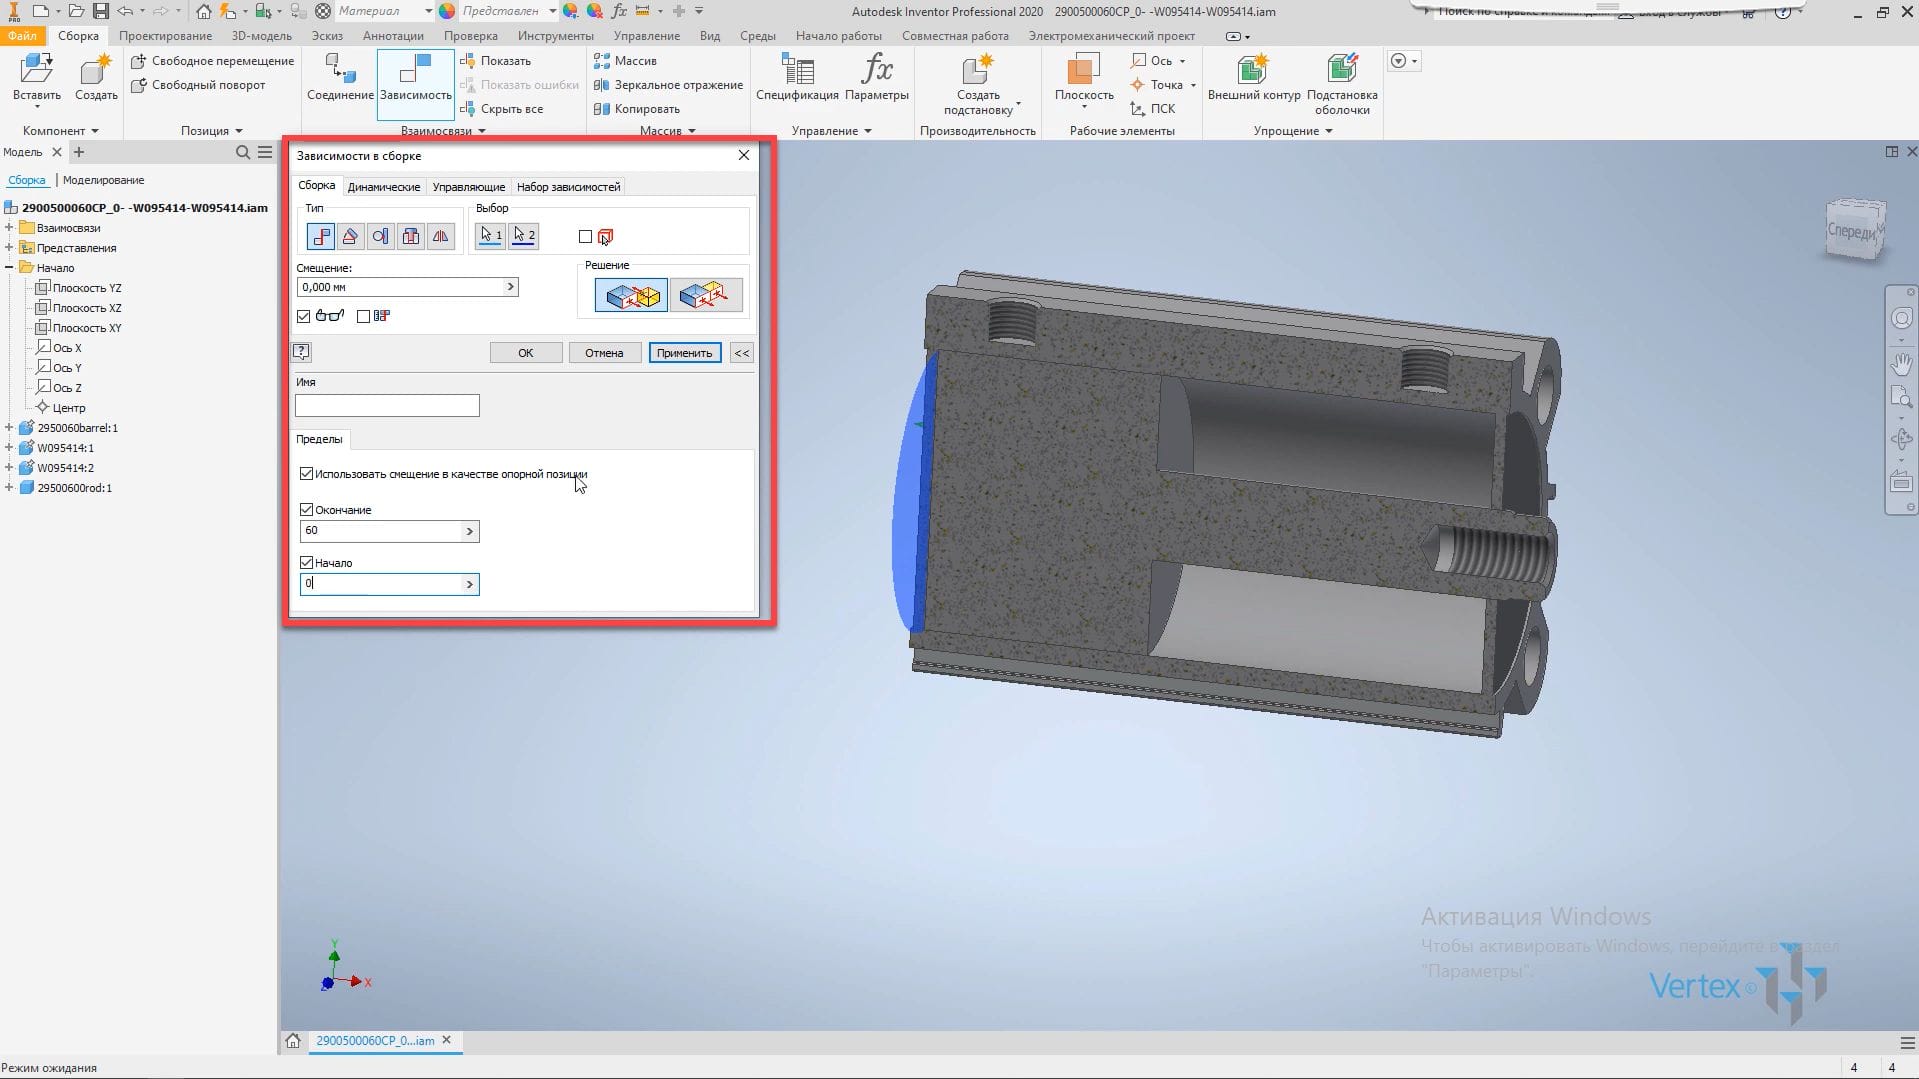Click Свободное перемещение tool
The image size is (1919, 1079).
click(x=213, y=61)
